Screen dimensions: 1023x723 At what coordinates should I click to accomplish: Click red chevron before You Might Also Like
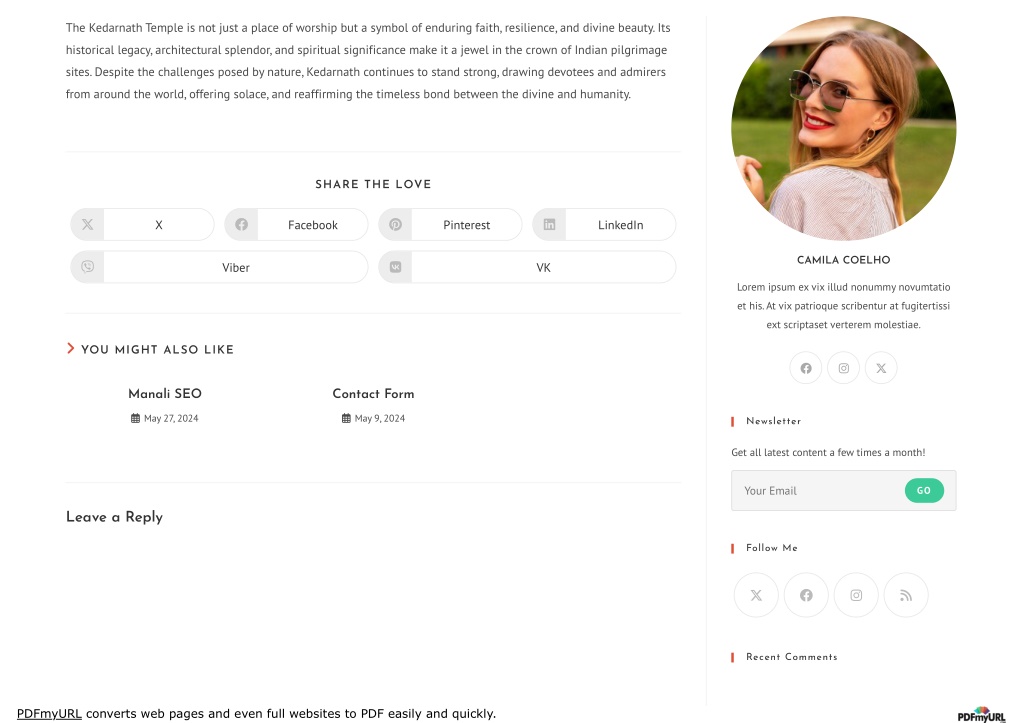point(70,349)
